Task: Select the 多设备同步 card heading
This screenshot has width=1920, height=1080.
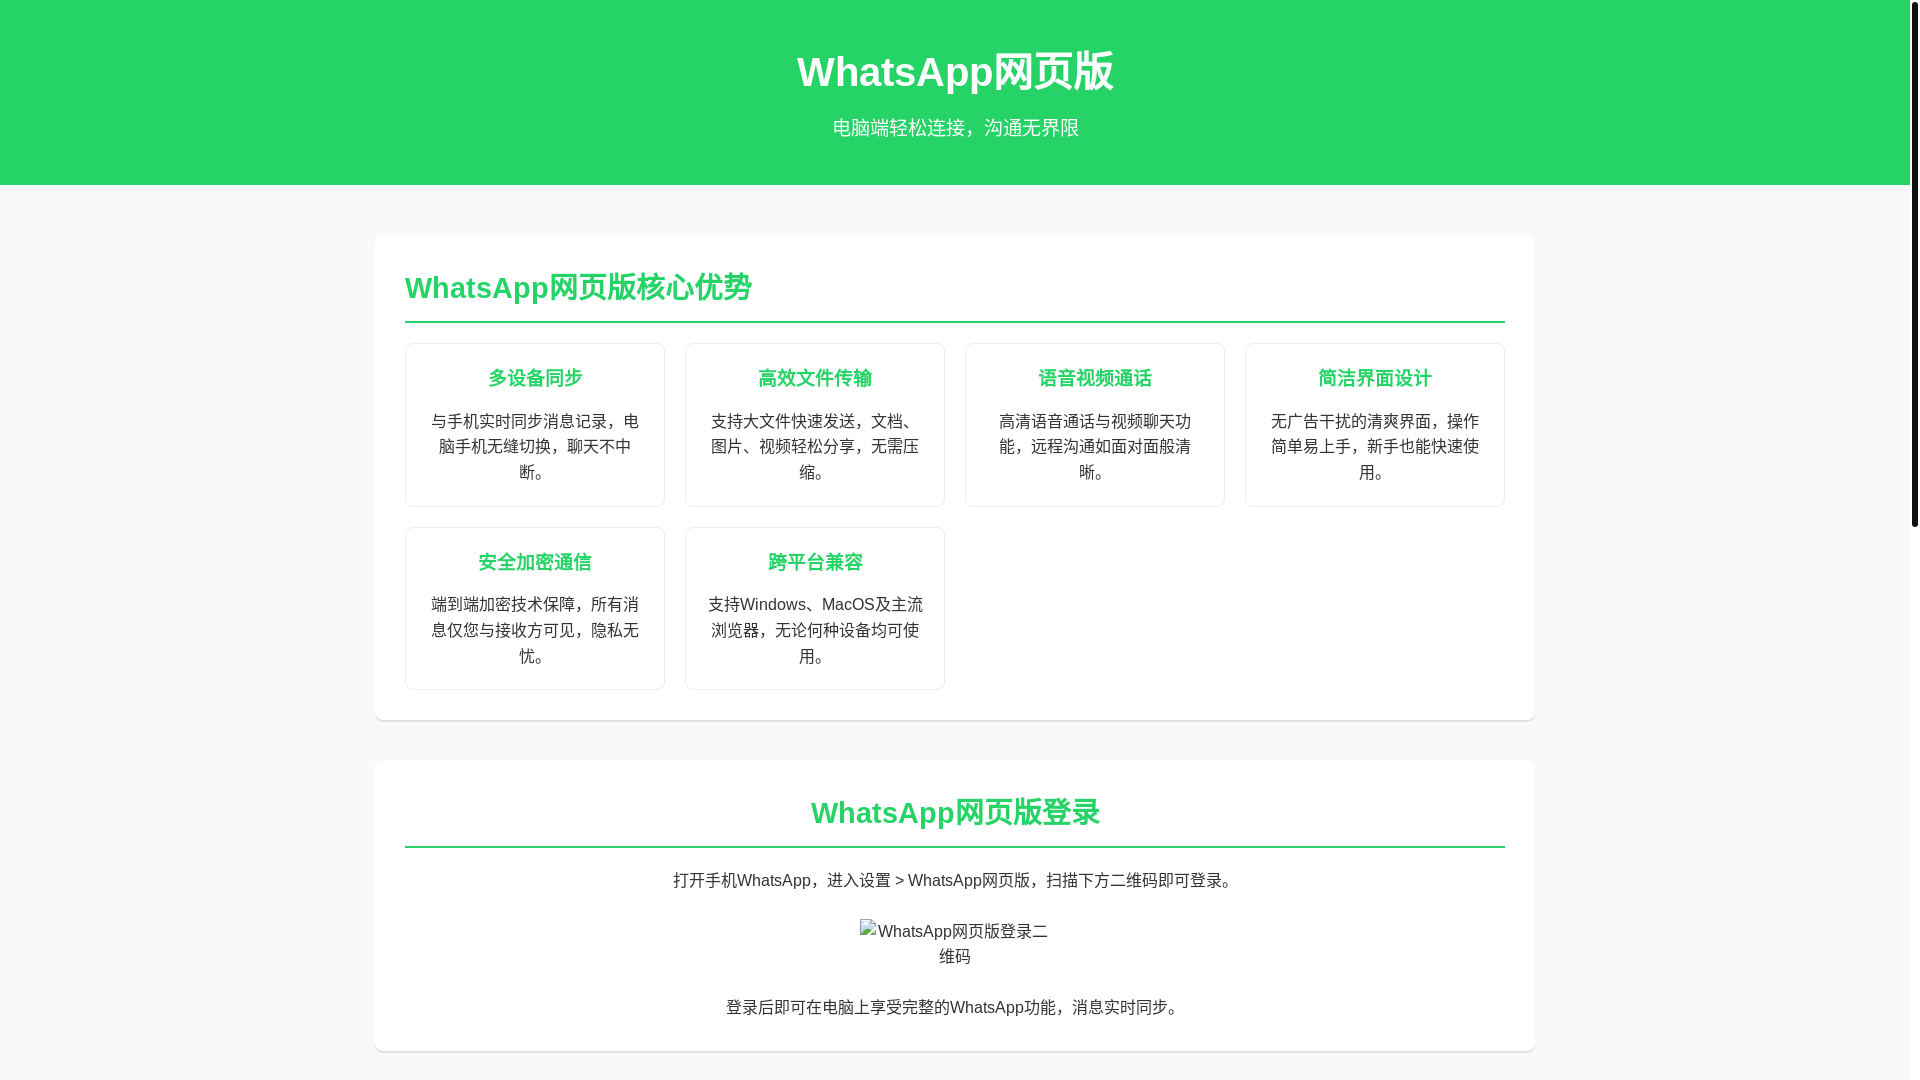Action: coord(535,378)
